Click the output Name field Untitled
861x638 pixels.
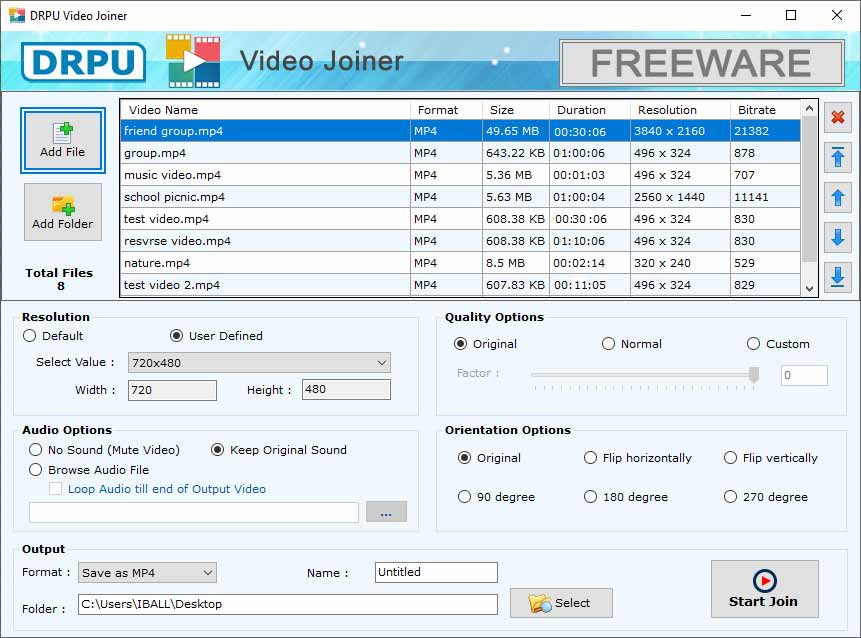click(x=436, y=572)
